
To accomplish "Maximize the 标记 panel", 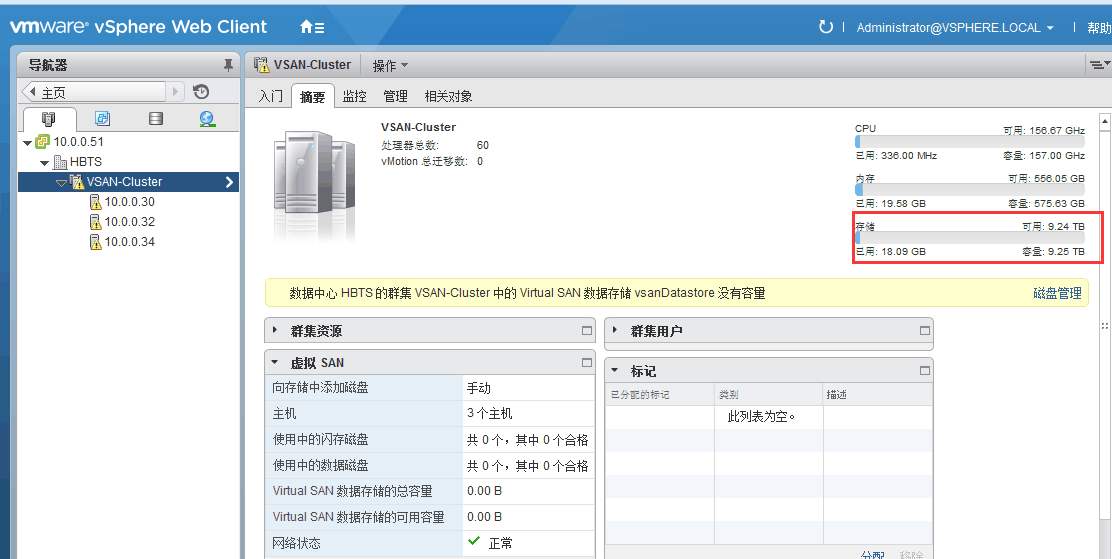I will pos(924,371).
